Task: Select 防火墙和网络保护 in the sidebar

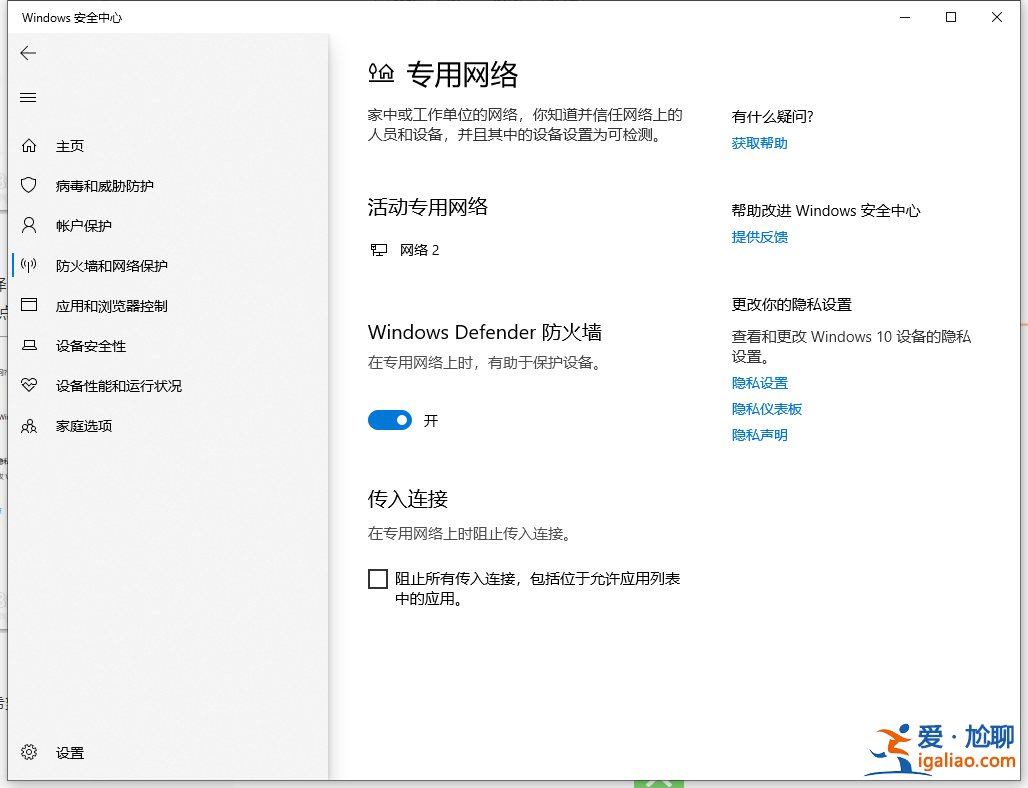Action: click(113, 265)
